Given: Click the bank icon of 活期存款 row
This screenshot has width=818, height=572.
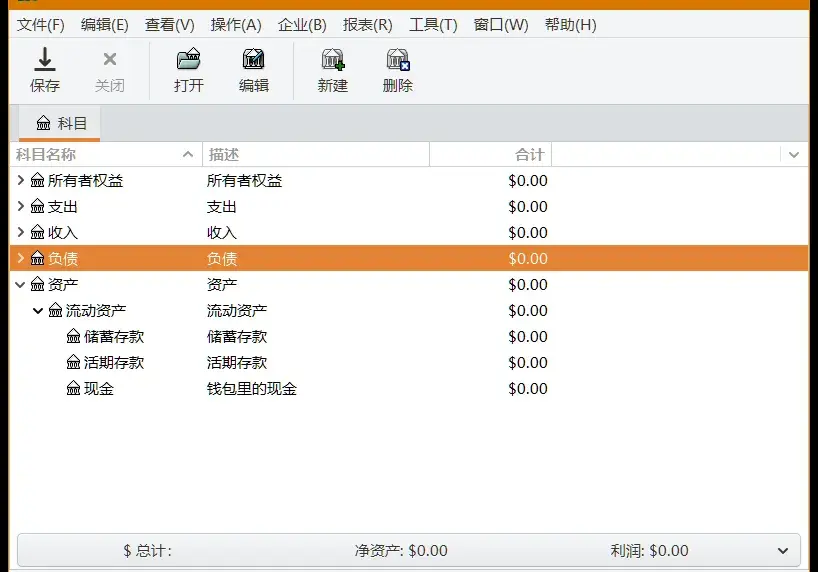Looking at the screenshot, I should pyautogui.click(x=74, y=363).
